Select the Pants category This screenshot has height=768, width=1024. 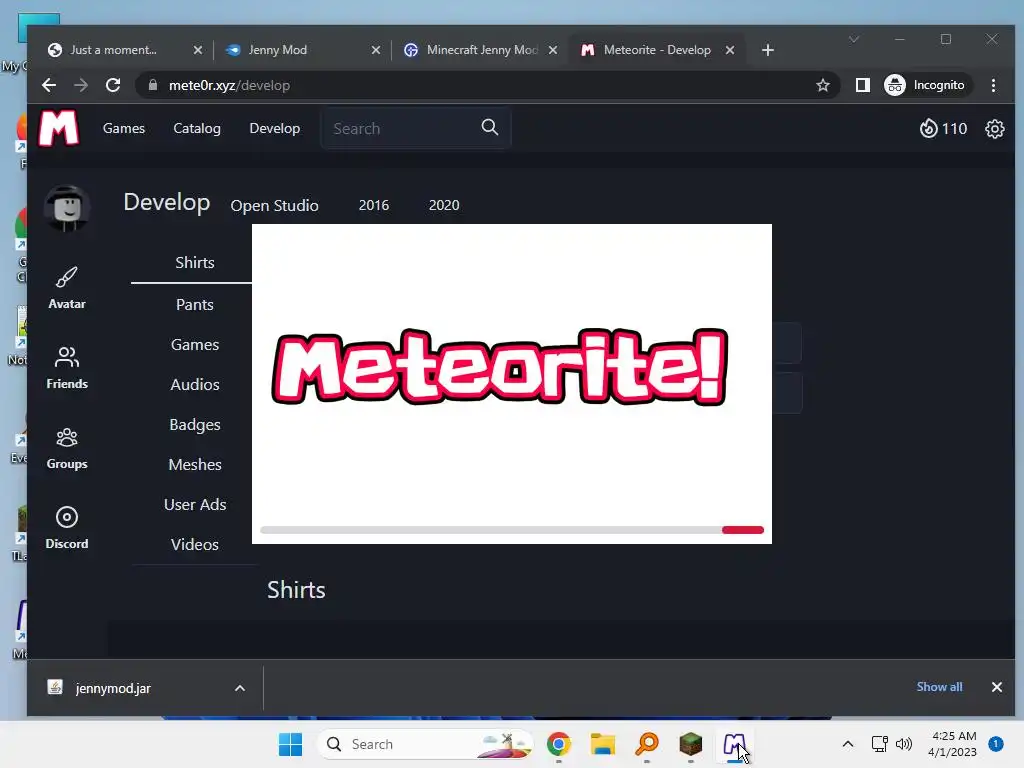[x=195, y=304]
